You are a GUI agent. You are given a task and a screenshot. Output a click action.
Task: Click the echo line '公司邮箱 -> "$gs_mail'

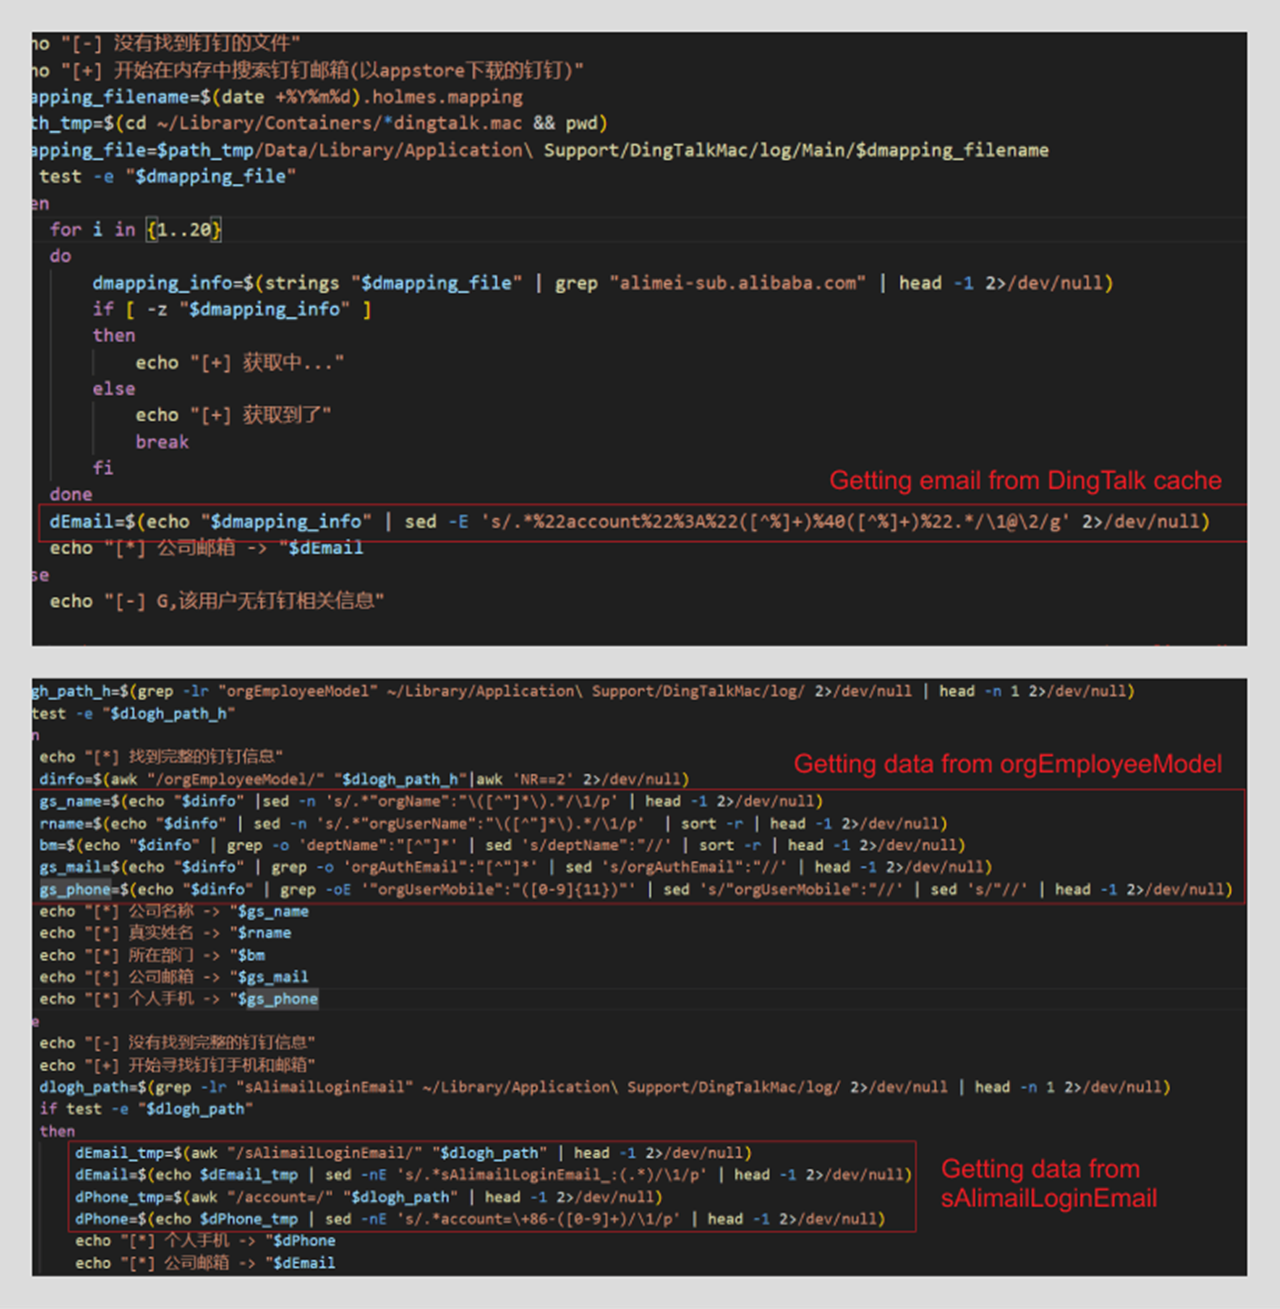tap(174, 977)
